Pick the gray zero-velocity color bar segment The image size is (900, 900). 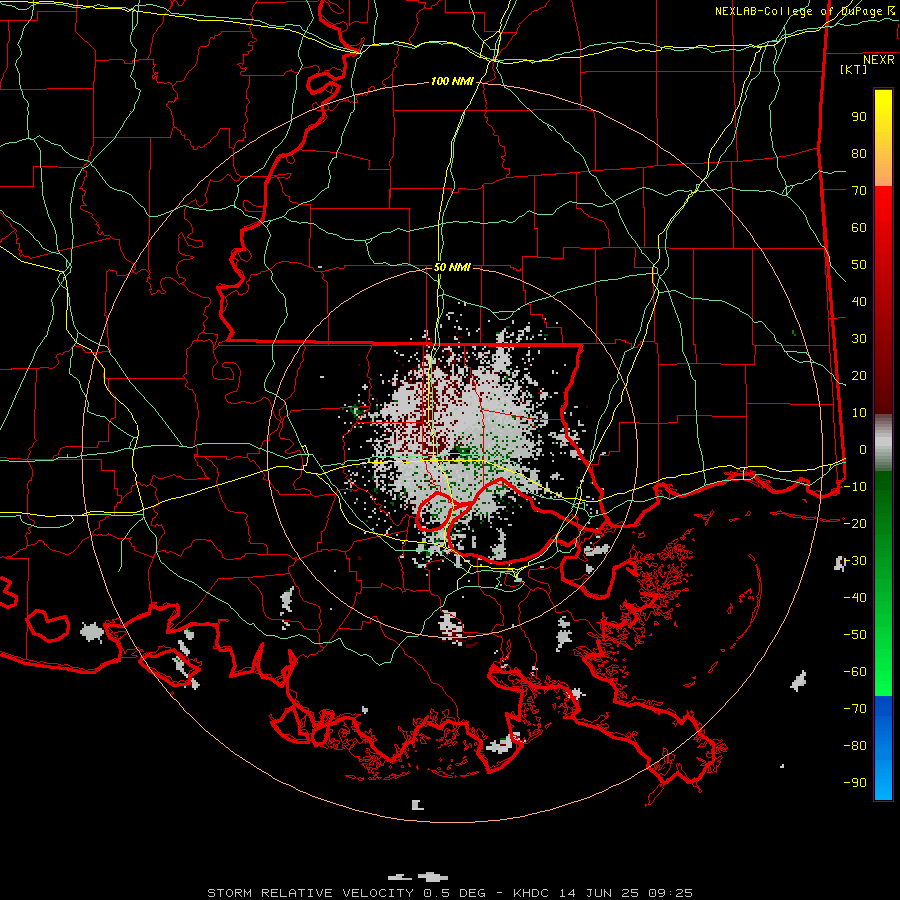[x=883, y=443]
